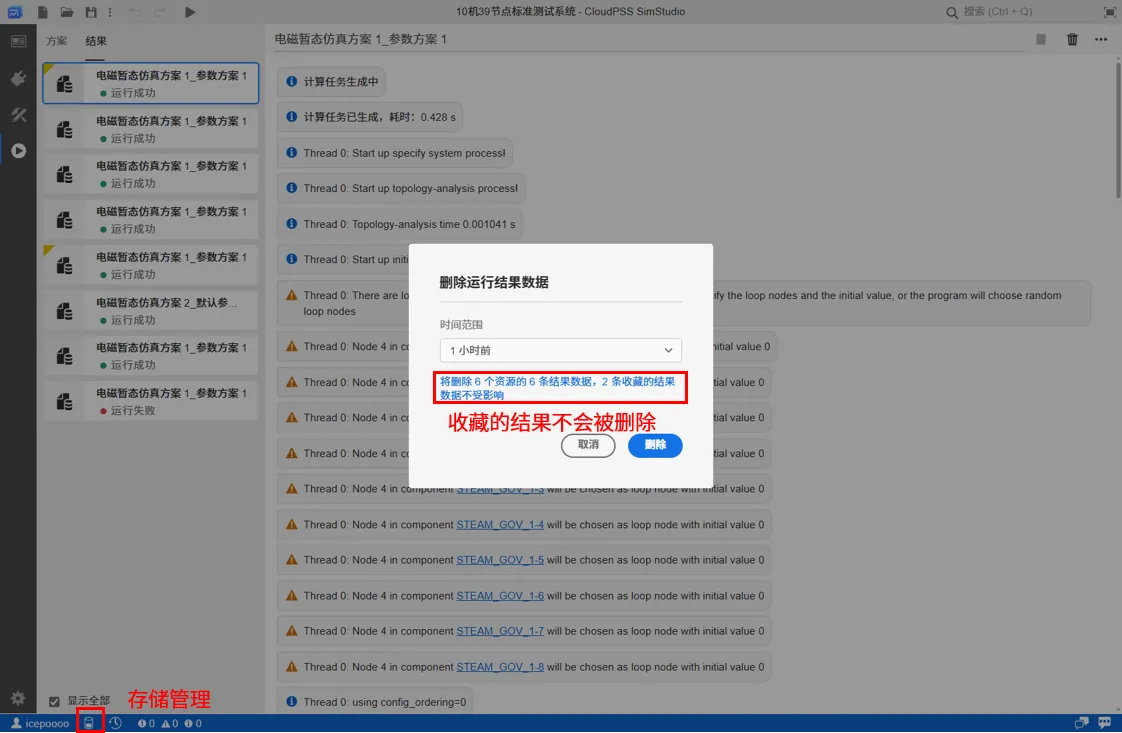Open the STEAM_GOV_1-4 component link
The image size is (1122, 733).
[x=500, y=525]
